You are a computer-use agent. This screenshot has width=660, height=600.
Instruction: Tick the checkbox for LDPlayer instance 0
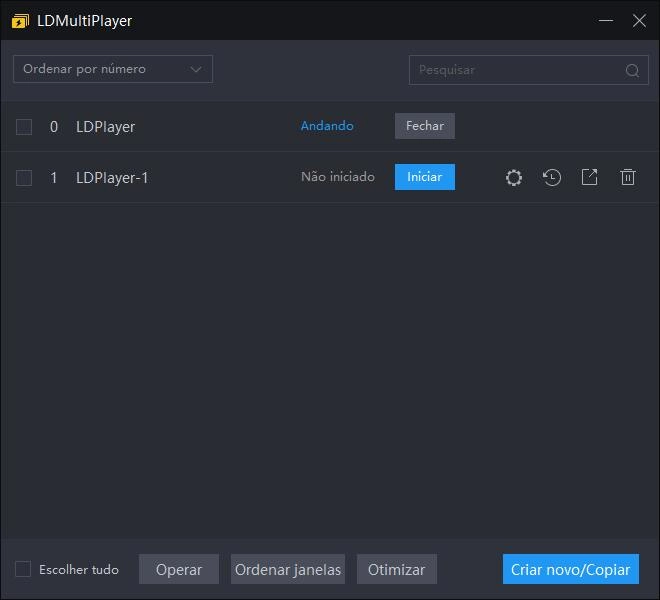[24, 127]
